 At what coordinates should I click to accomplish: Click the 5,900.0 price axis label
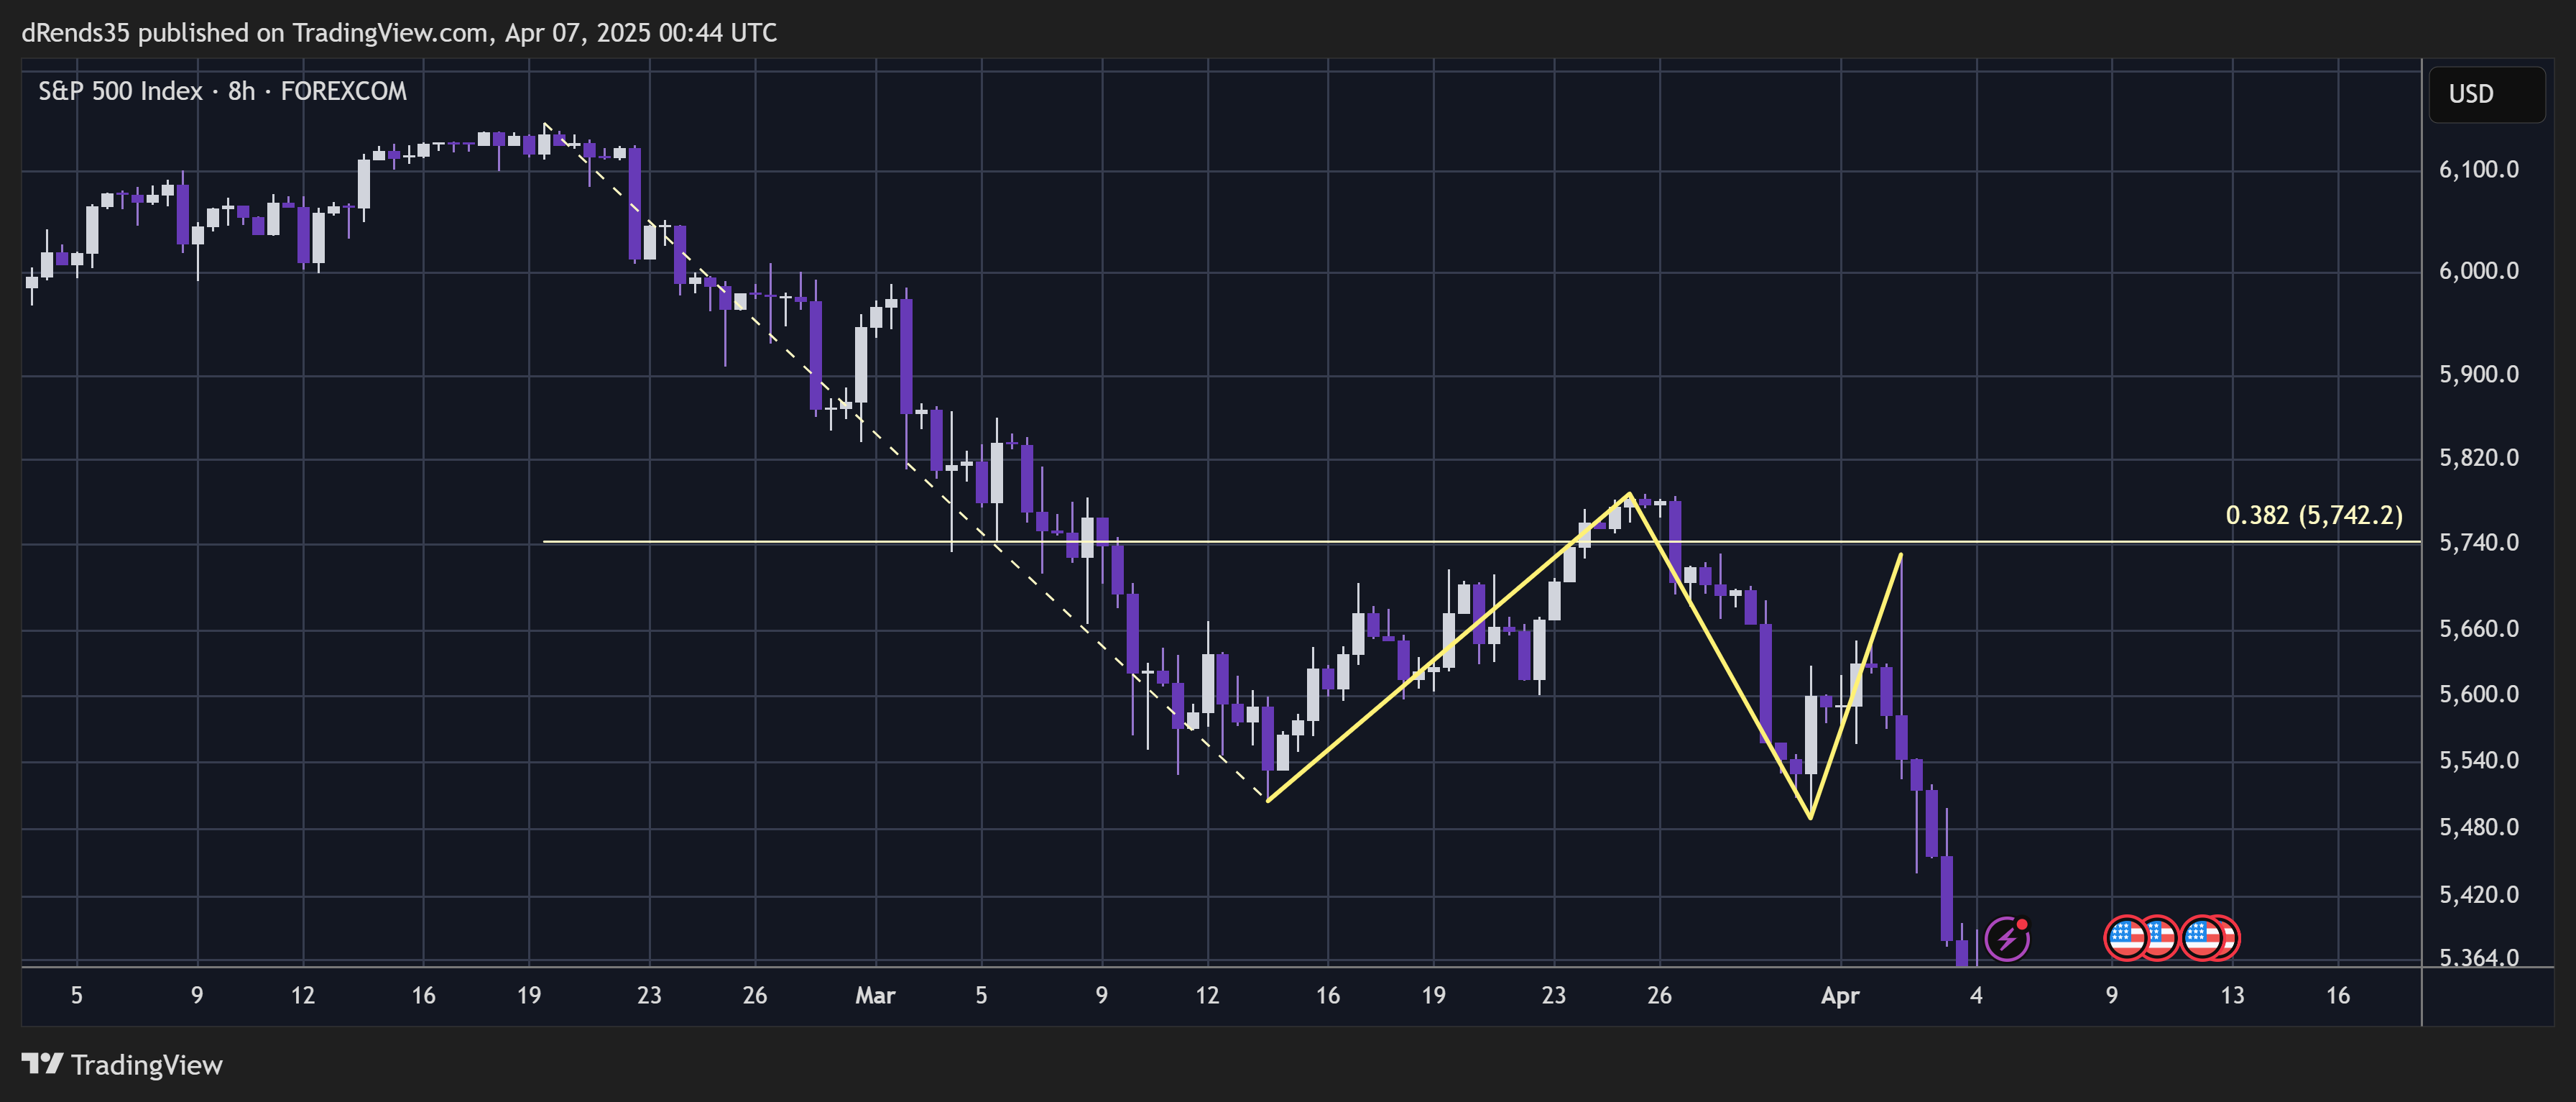[2478, 374]
